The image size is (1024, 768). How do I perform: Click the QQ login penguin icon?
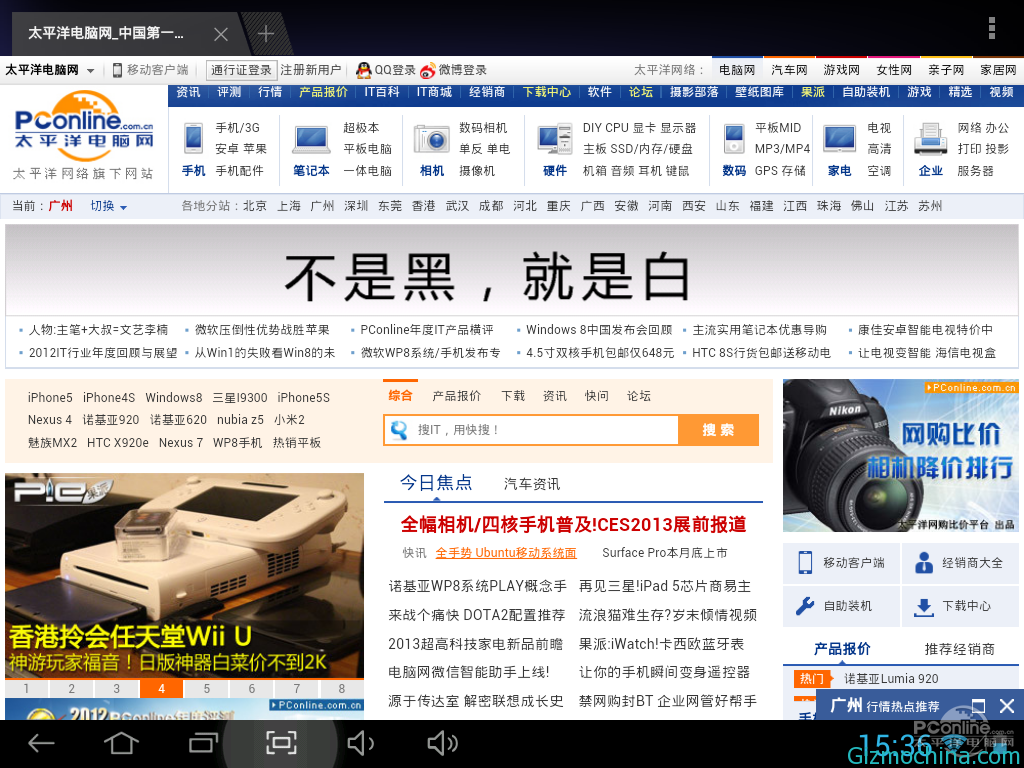click(364, 70)
